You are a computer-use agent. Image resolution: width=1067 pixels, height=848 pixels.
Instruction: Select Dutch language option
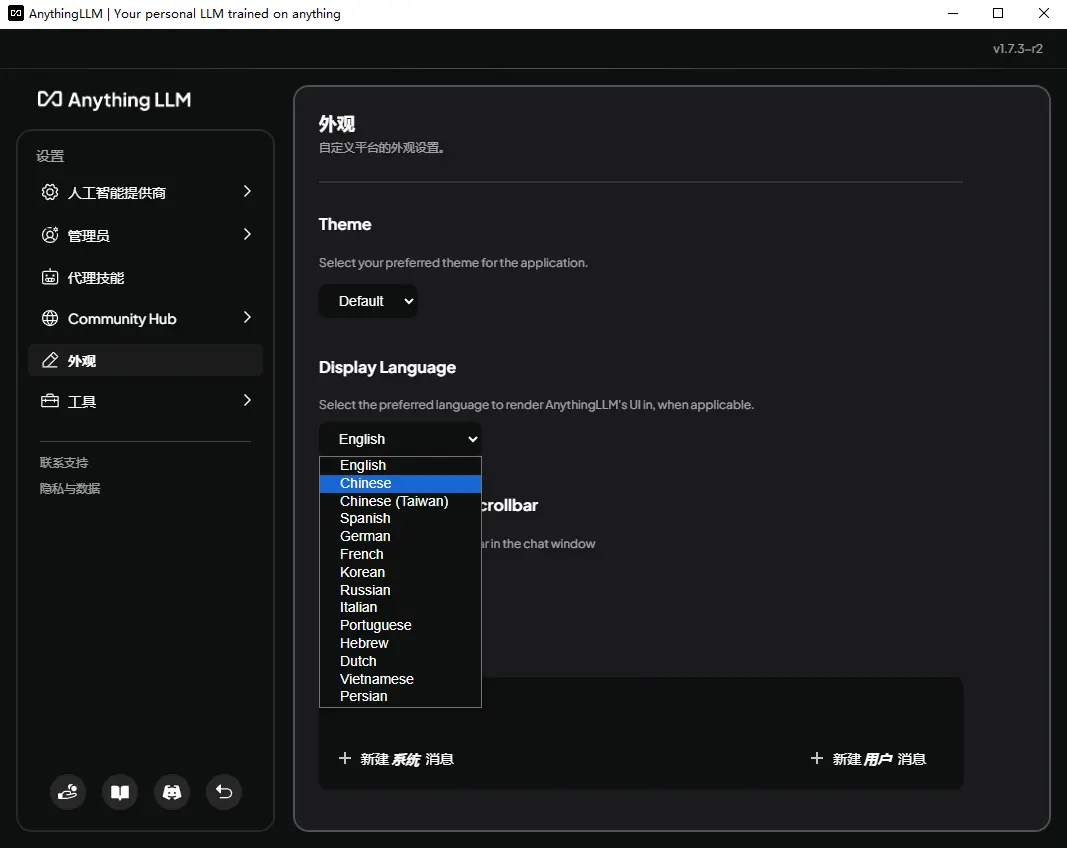pos(400,661)
